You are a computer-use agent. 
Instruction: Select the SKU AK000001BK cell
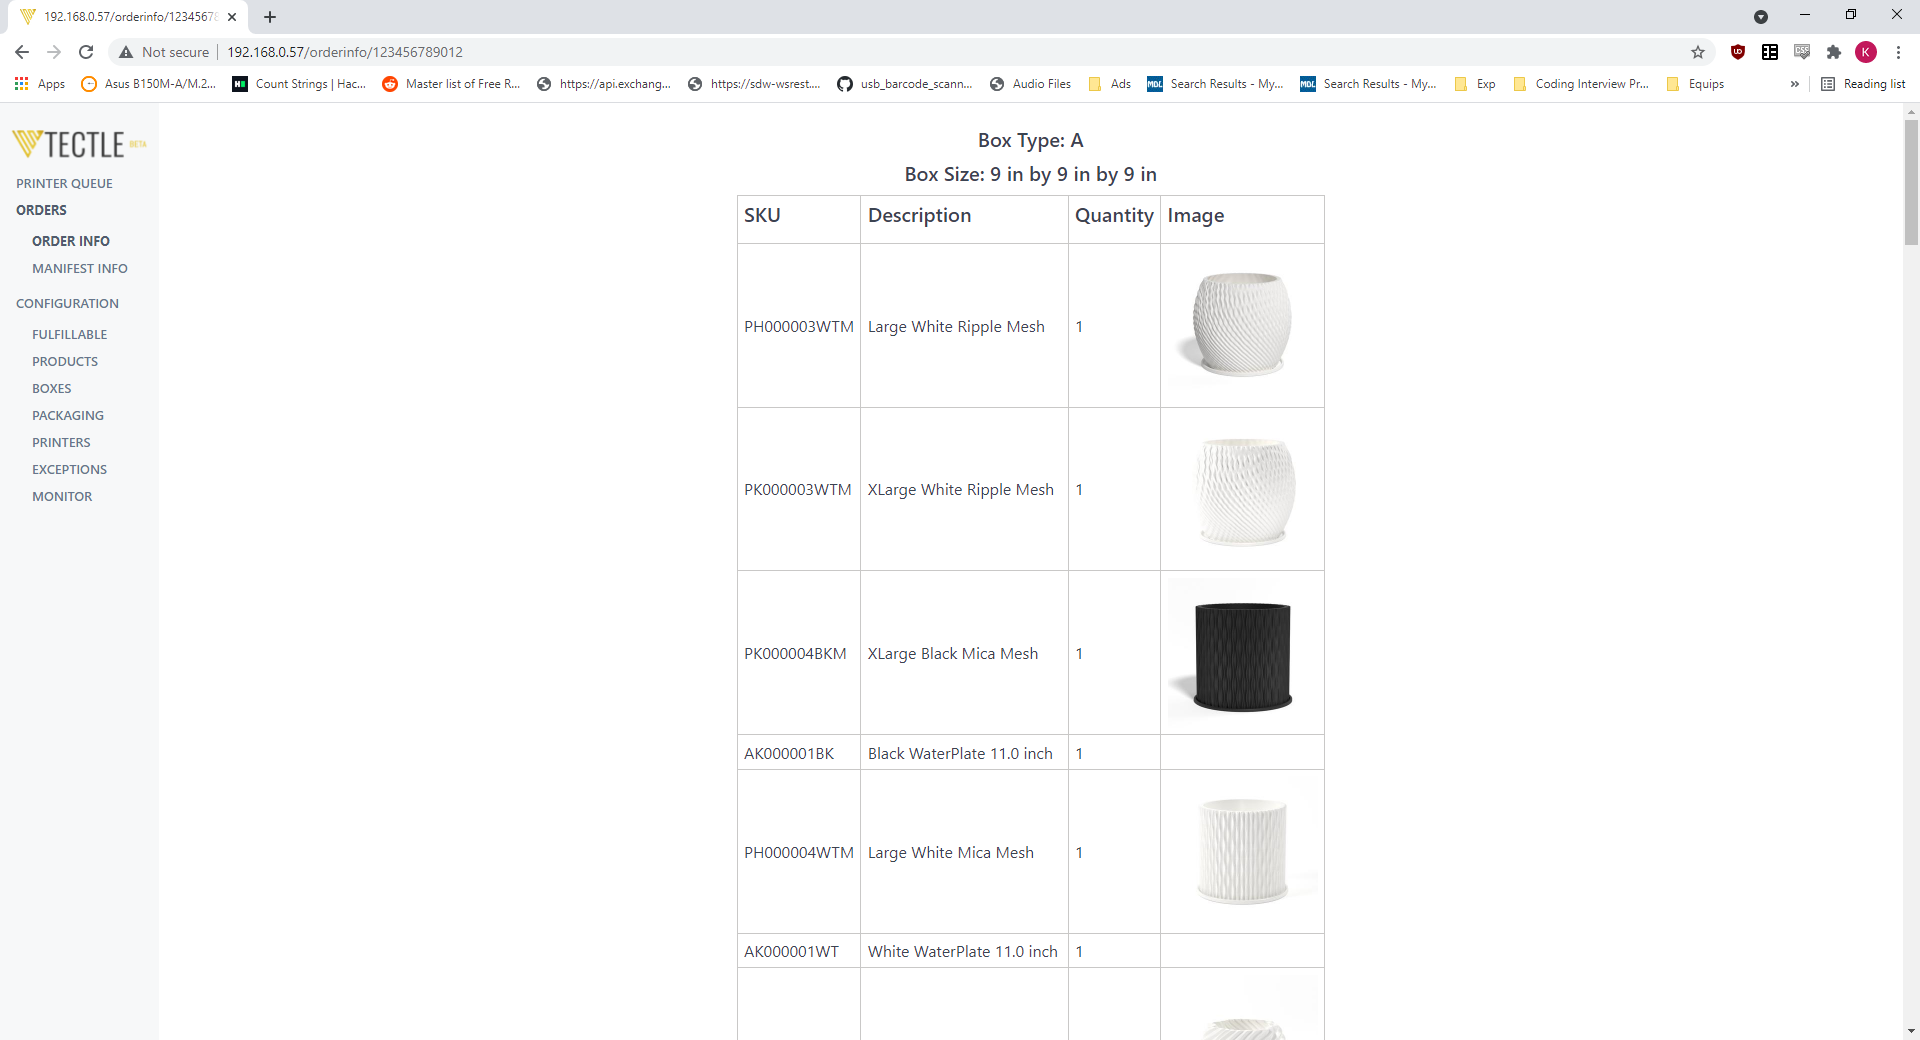799,753
